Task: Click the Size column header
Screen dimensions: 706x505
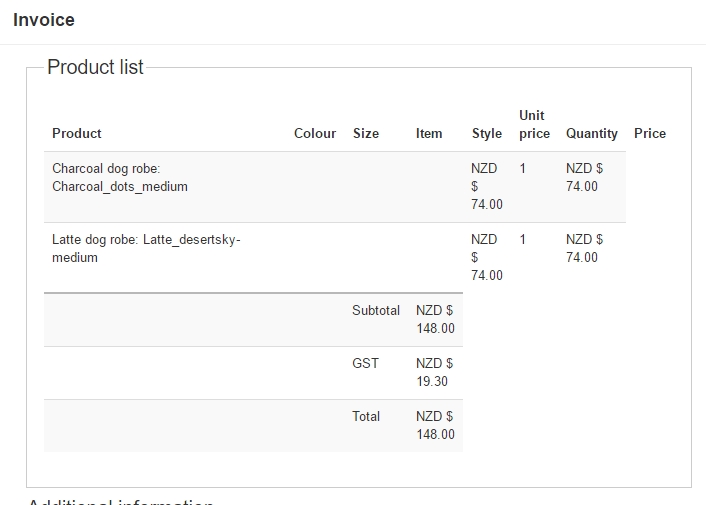Action: point(366,133)
